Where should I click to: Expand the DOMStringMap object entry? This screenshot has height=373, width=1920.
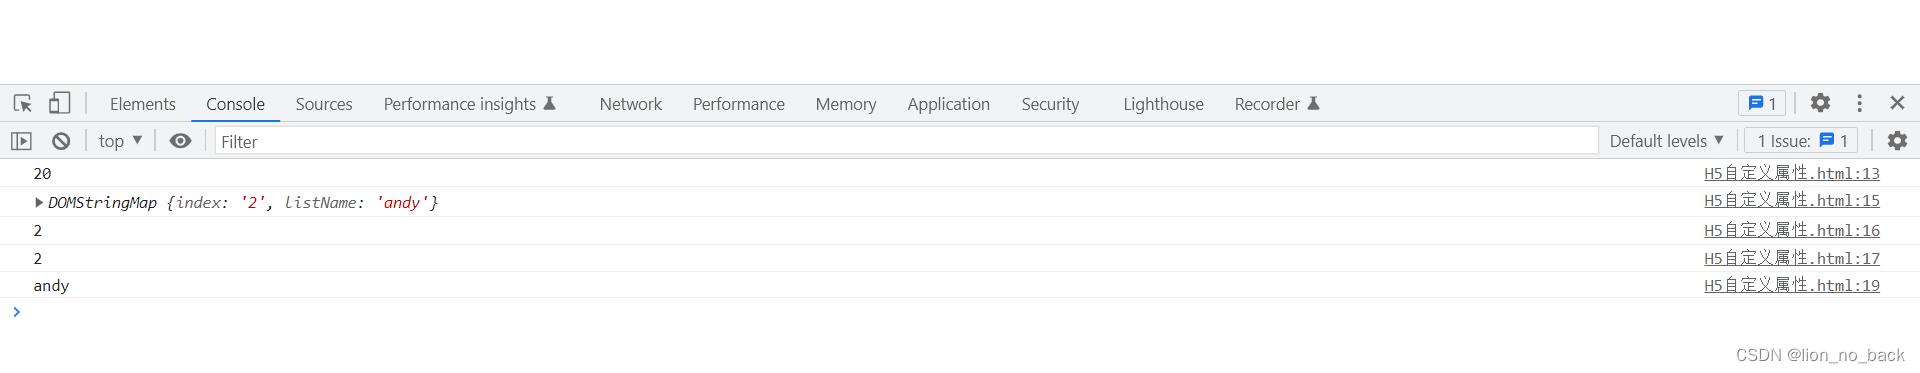[x=39, y=202]
